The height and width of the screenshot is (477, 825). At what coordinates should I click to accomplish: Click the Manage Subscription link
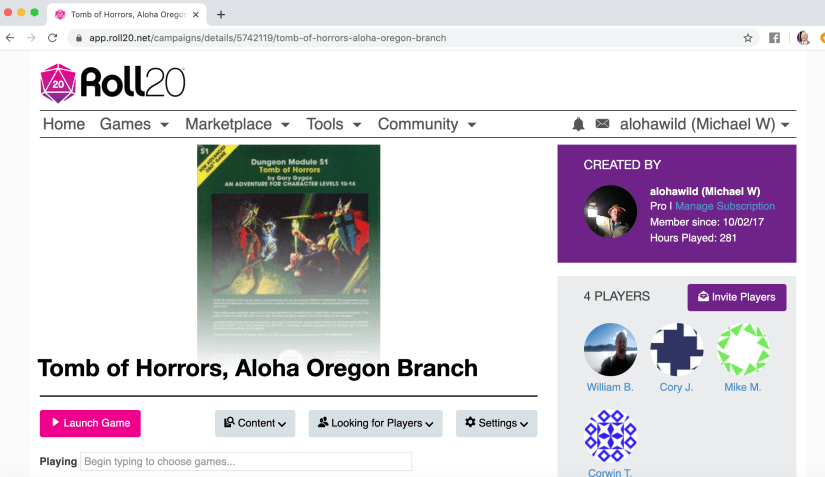click(x=725, y=206)
